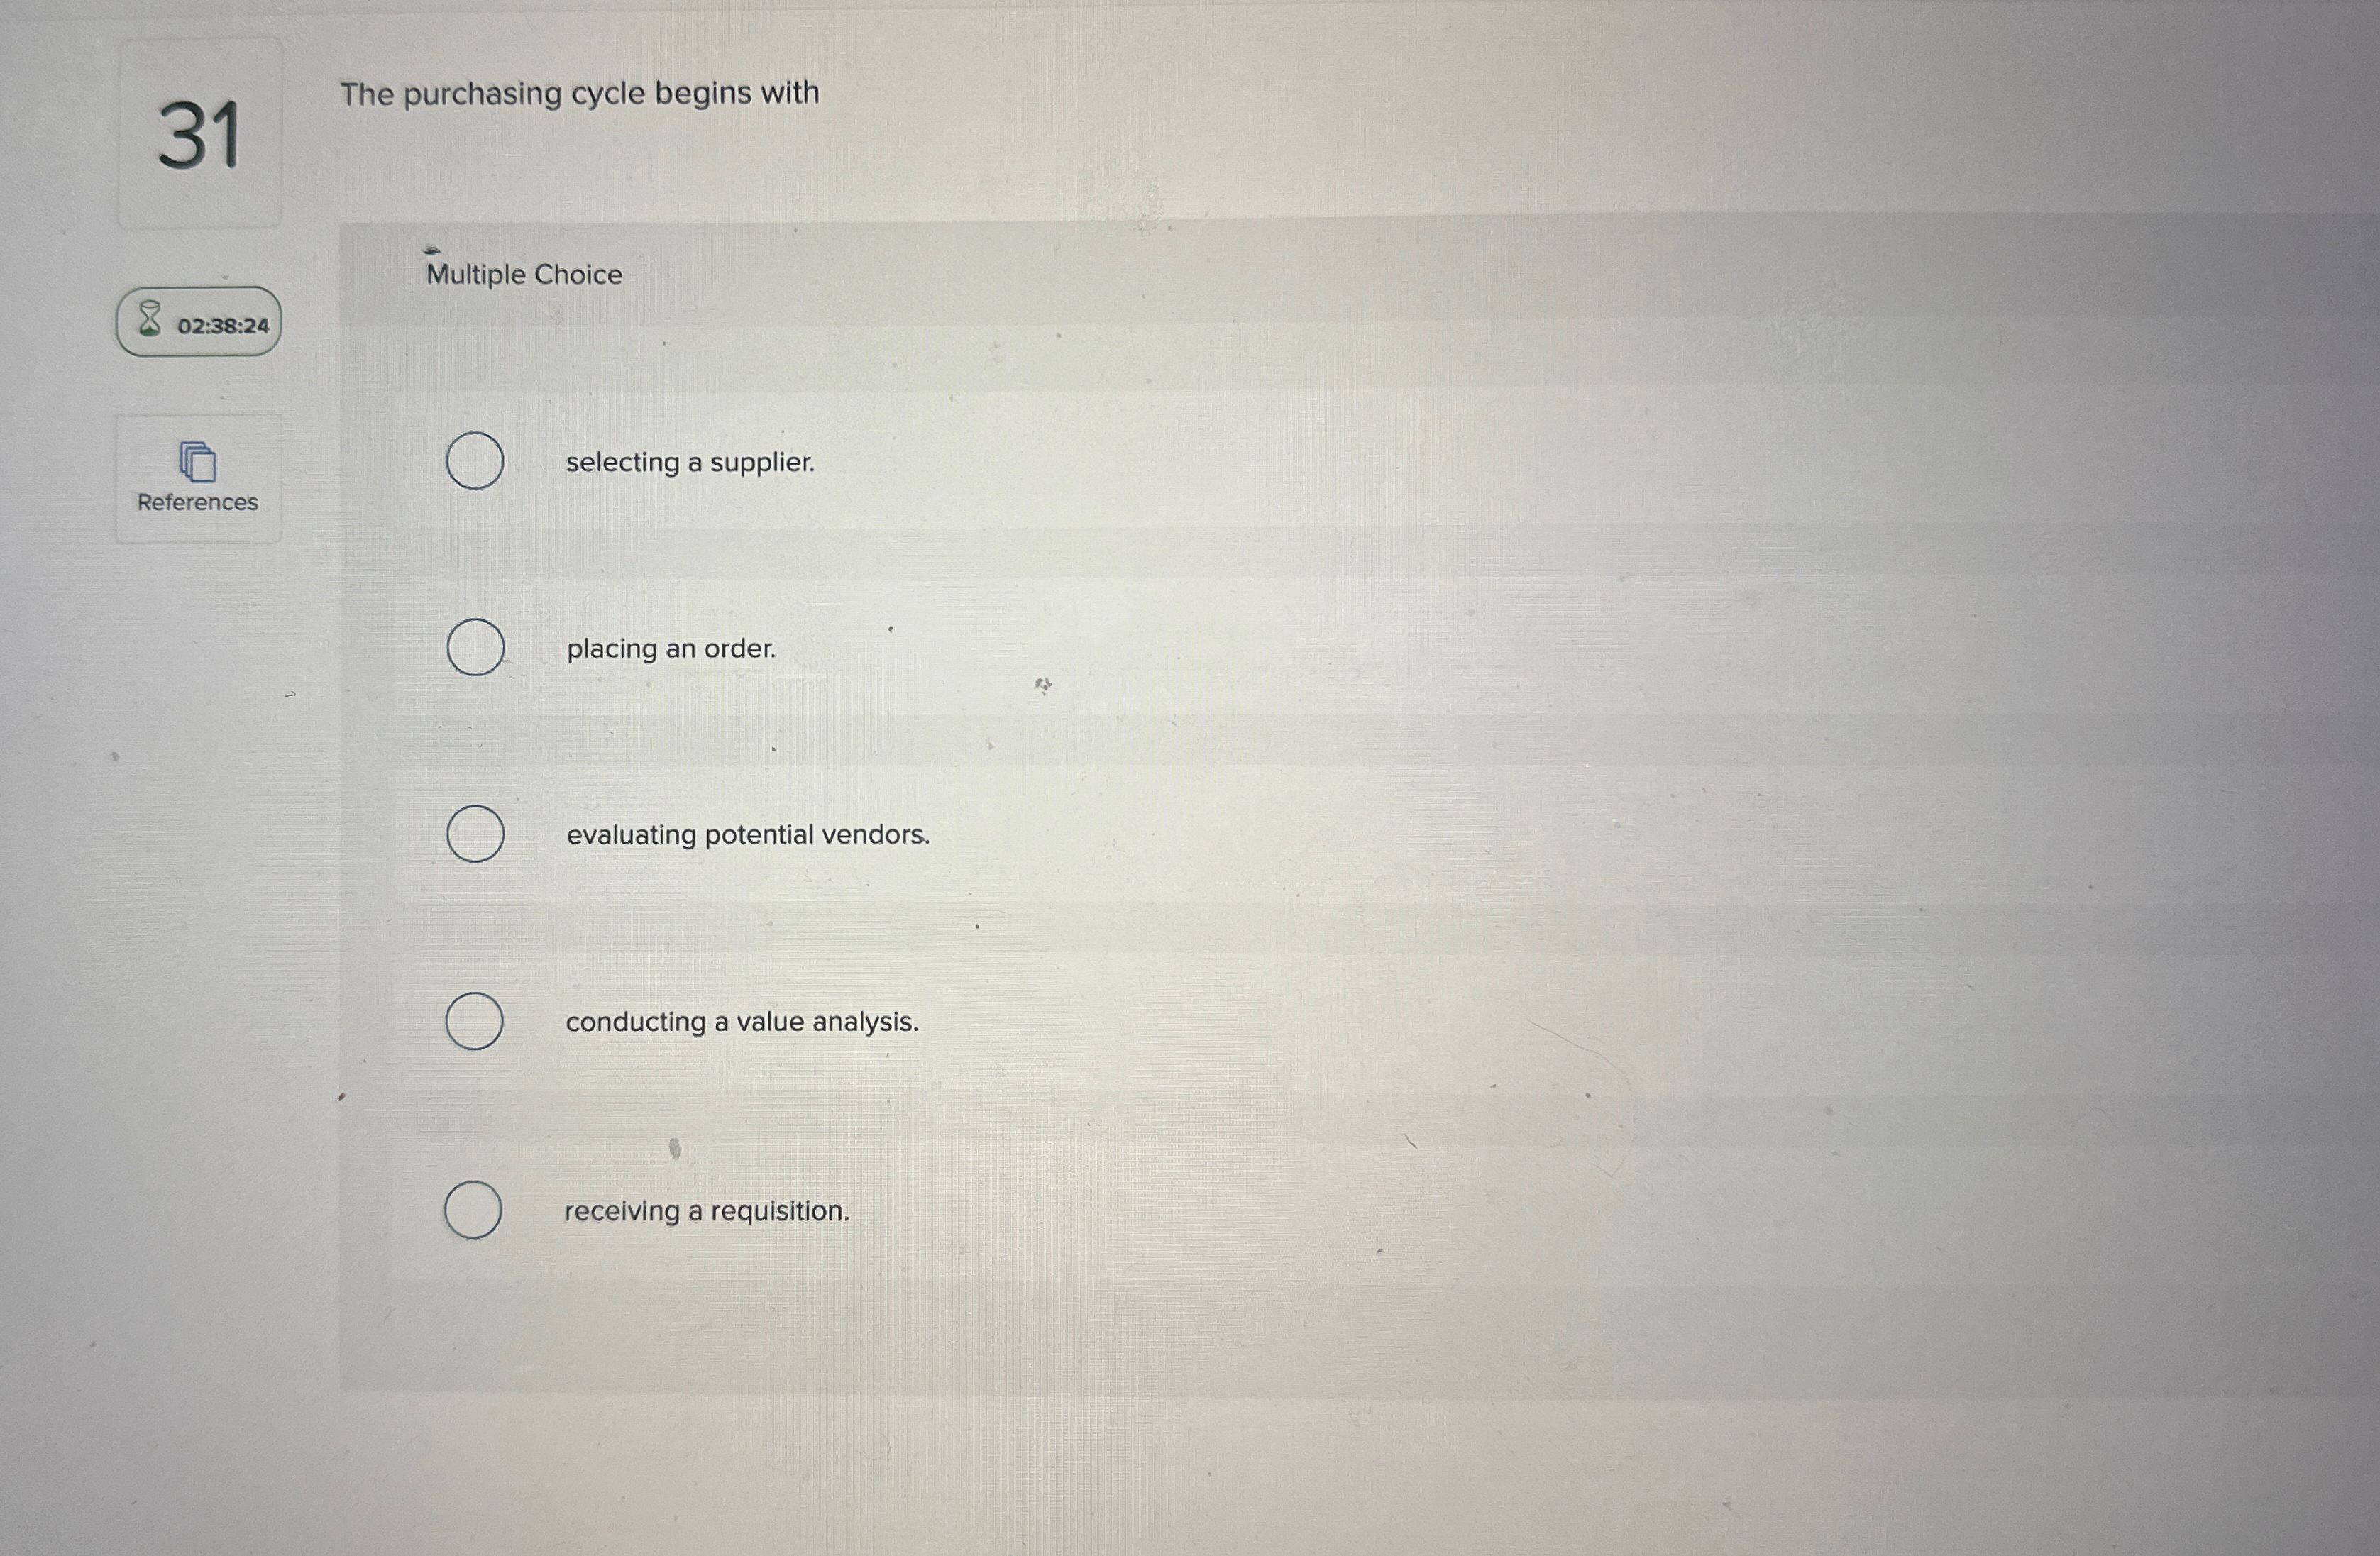Mark 'conducting a value analysis' as your answer
The image size is (2380, 1556).
pos(475,1021)
